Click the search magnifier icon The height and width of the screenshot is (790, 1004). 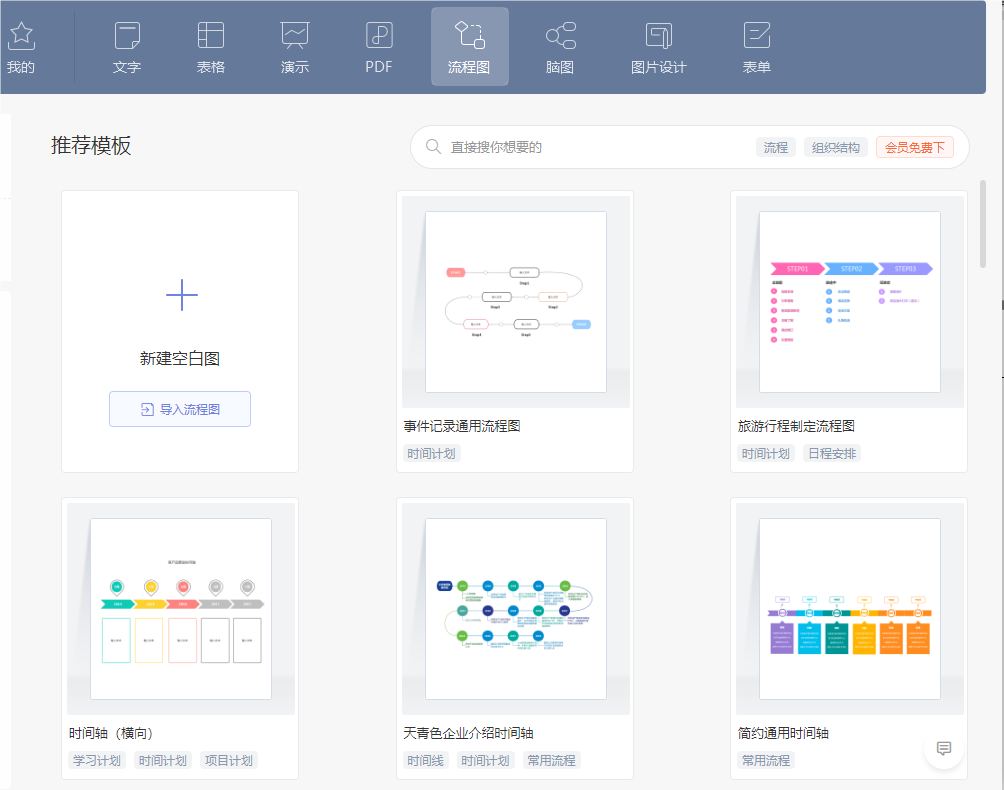(432, 146)
